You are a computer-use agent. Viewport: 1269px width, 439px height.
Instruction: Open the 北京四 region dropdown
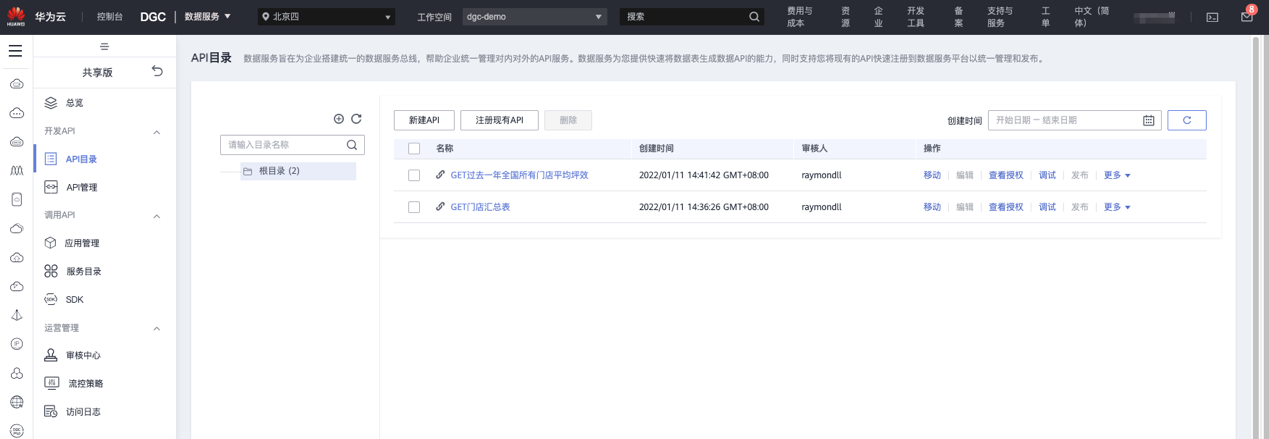click(327, 17)
